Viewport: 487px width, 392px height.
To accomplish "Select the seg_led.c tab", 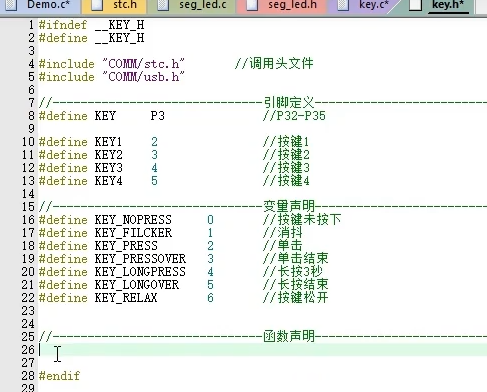I will 192,6.
